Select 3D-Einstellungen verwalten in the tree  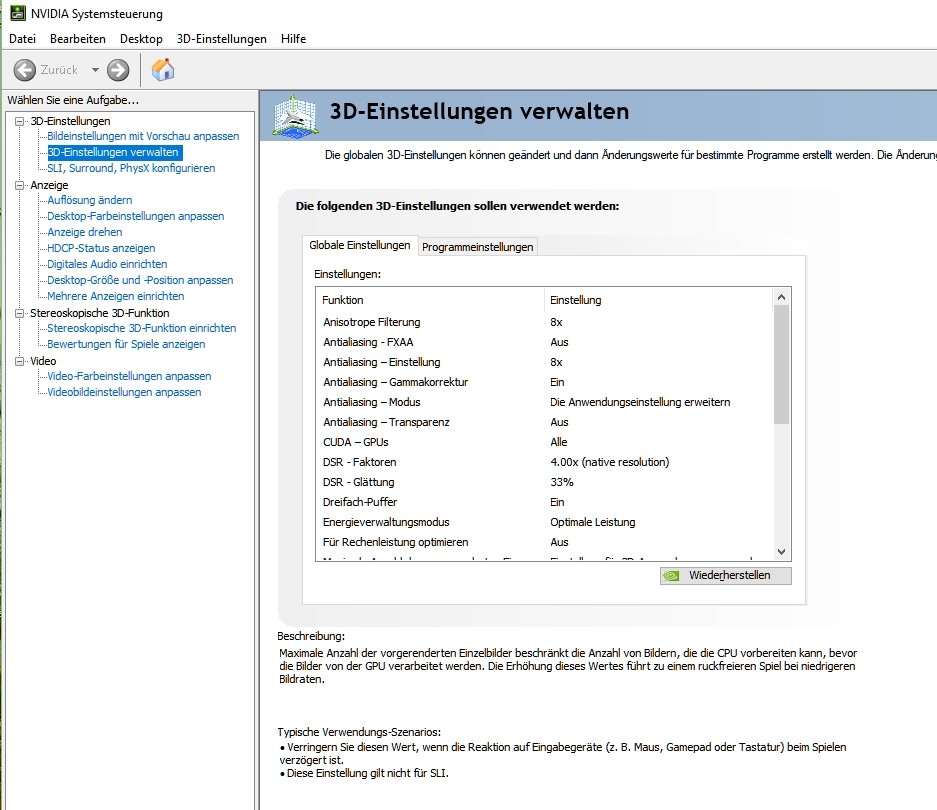[113, 152]
